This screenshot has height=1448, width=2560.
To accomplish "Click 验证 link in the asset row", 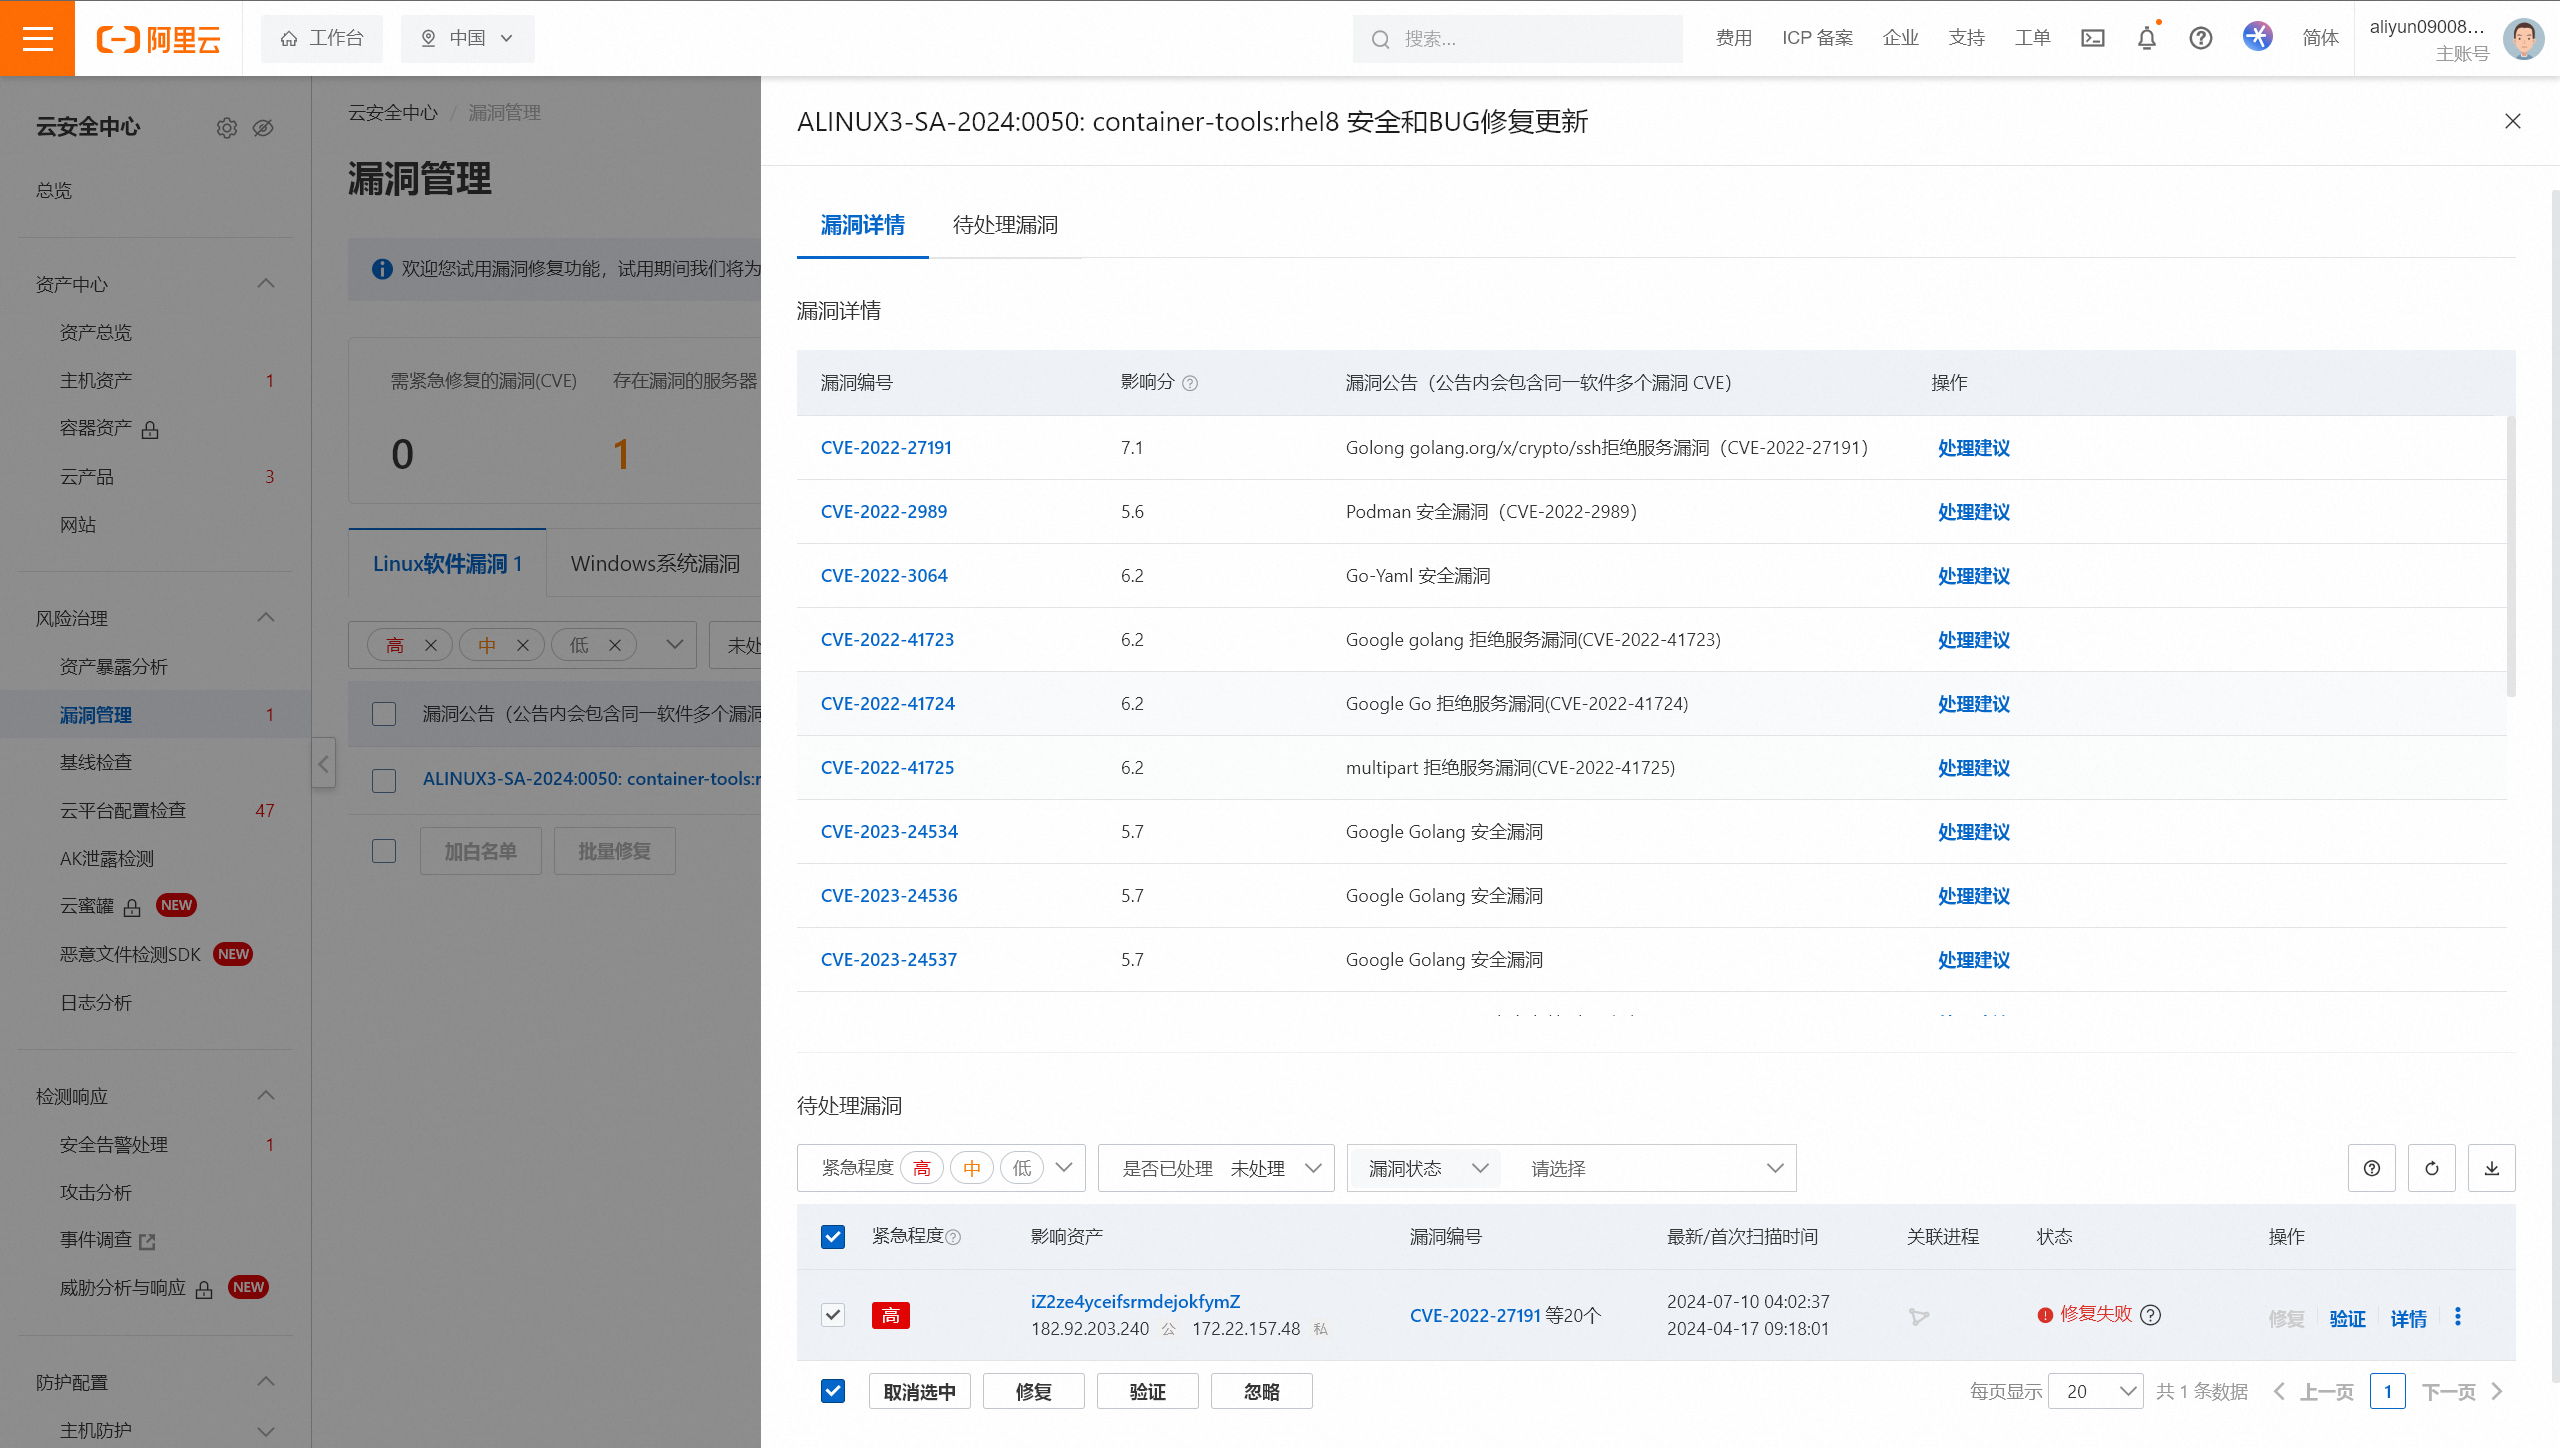I will [x=2347, y=1318].
